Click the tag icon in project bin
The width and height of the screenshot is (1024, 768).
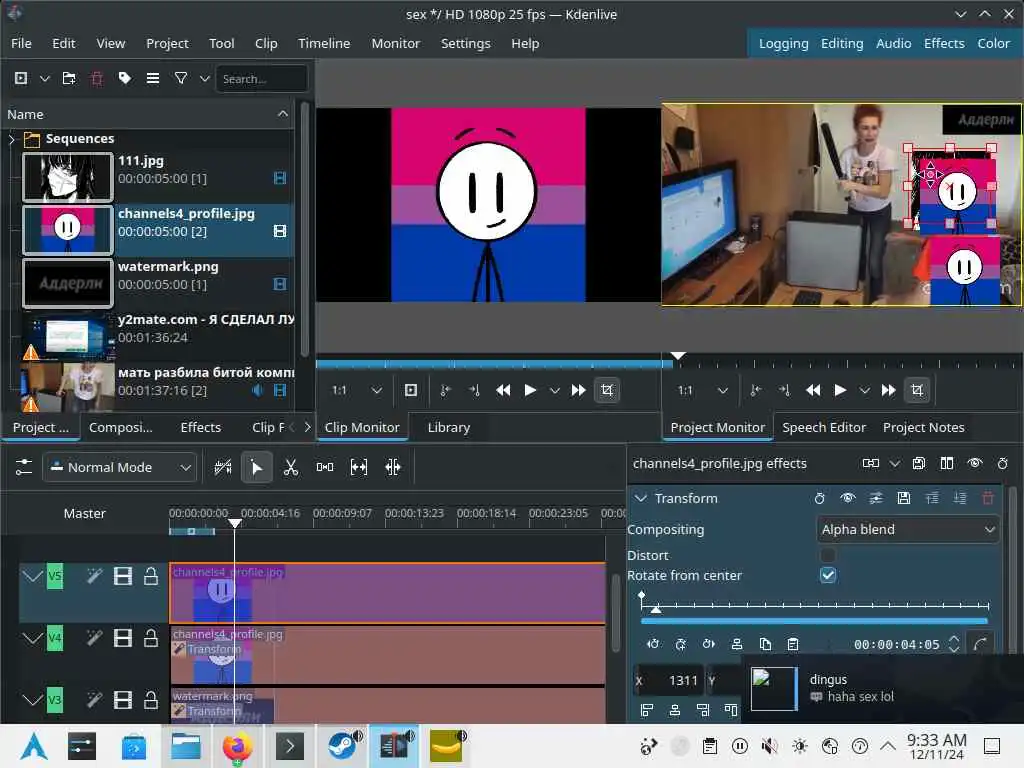(x=124, y=78)
